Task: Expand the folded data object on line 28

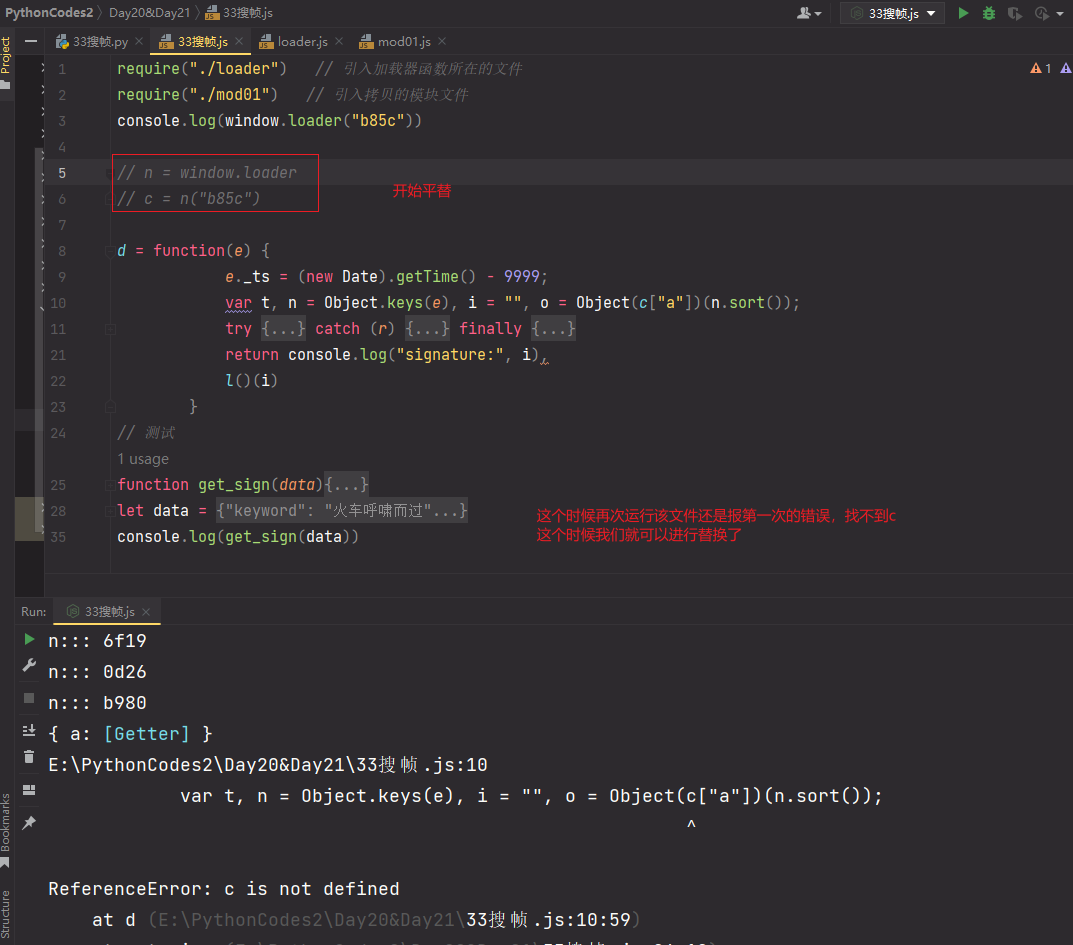Action: pyautogui.click(x=341, y=510)
